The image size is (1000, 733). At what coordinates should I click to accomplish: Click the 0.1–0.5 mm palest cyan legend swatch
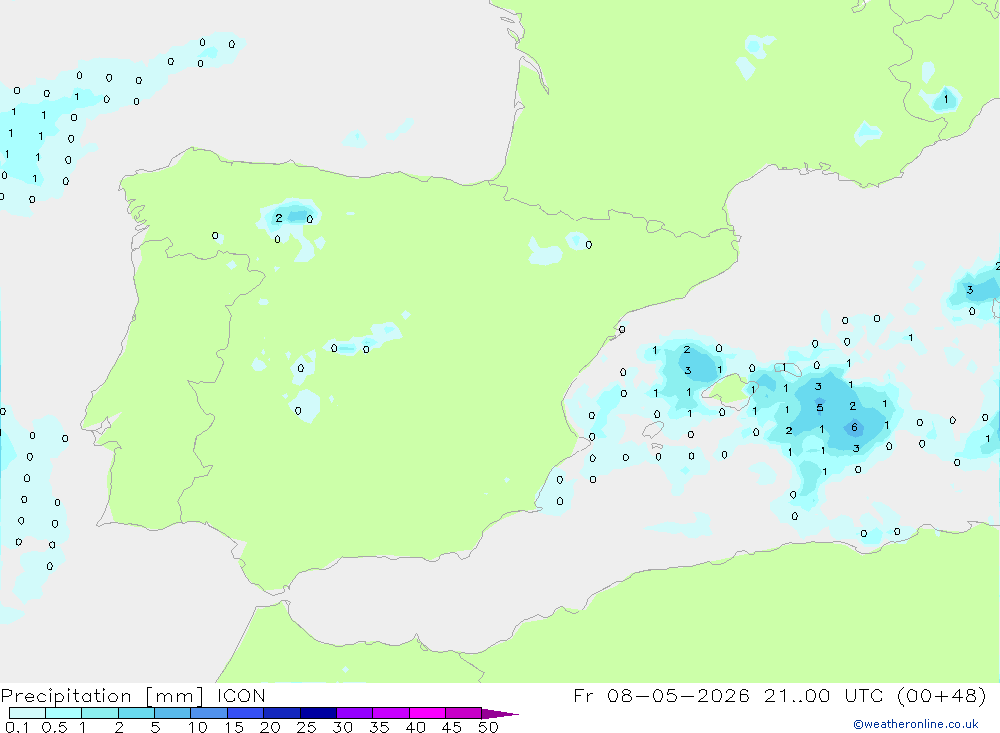27,713
